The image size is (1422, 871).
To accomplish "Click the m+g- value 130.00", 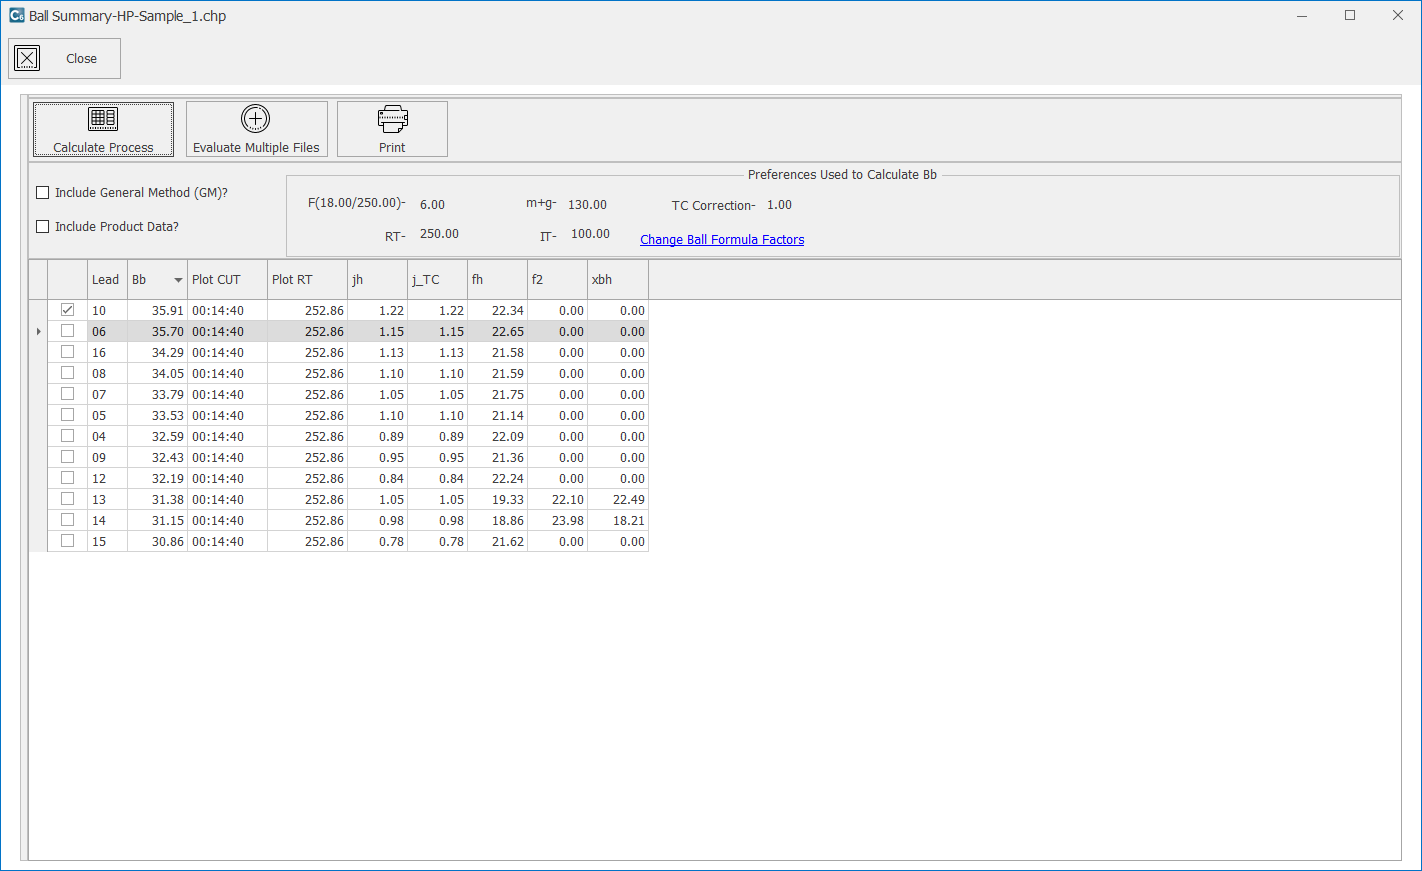I will 587,205.
